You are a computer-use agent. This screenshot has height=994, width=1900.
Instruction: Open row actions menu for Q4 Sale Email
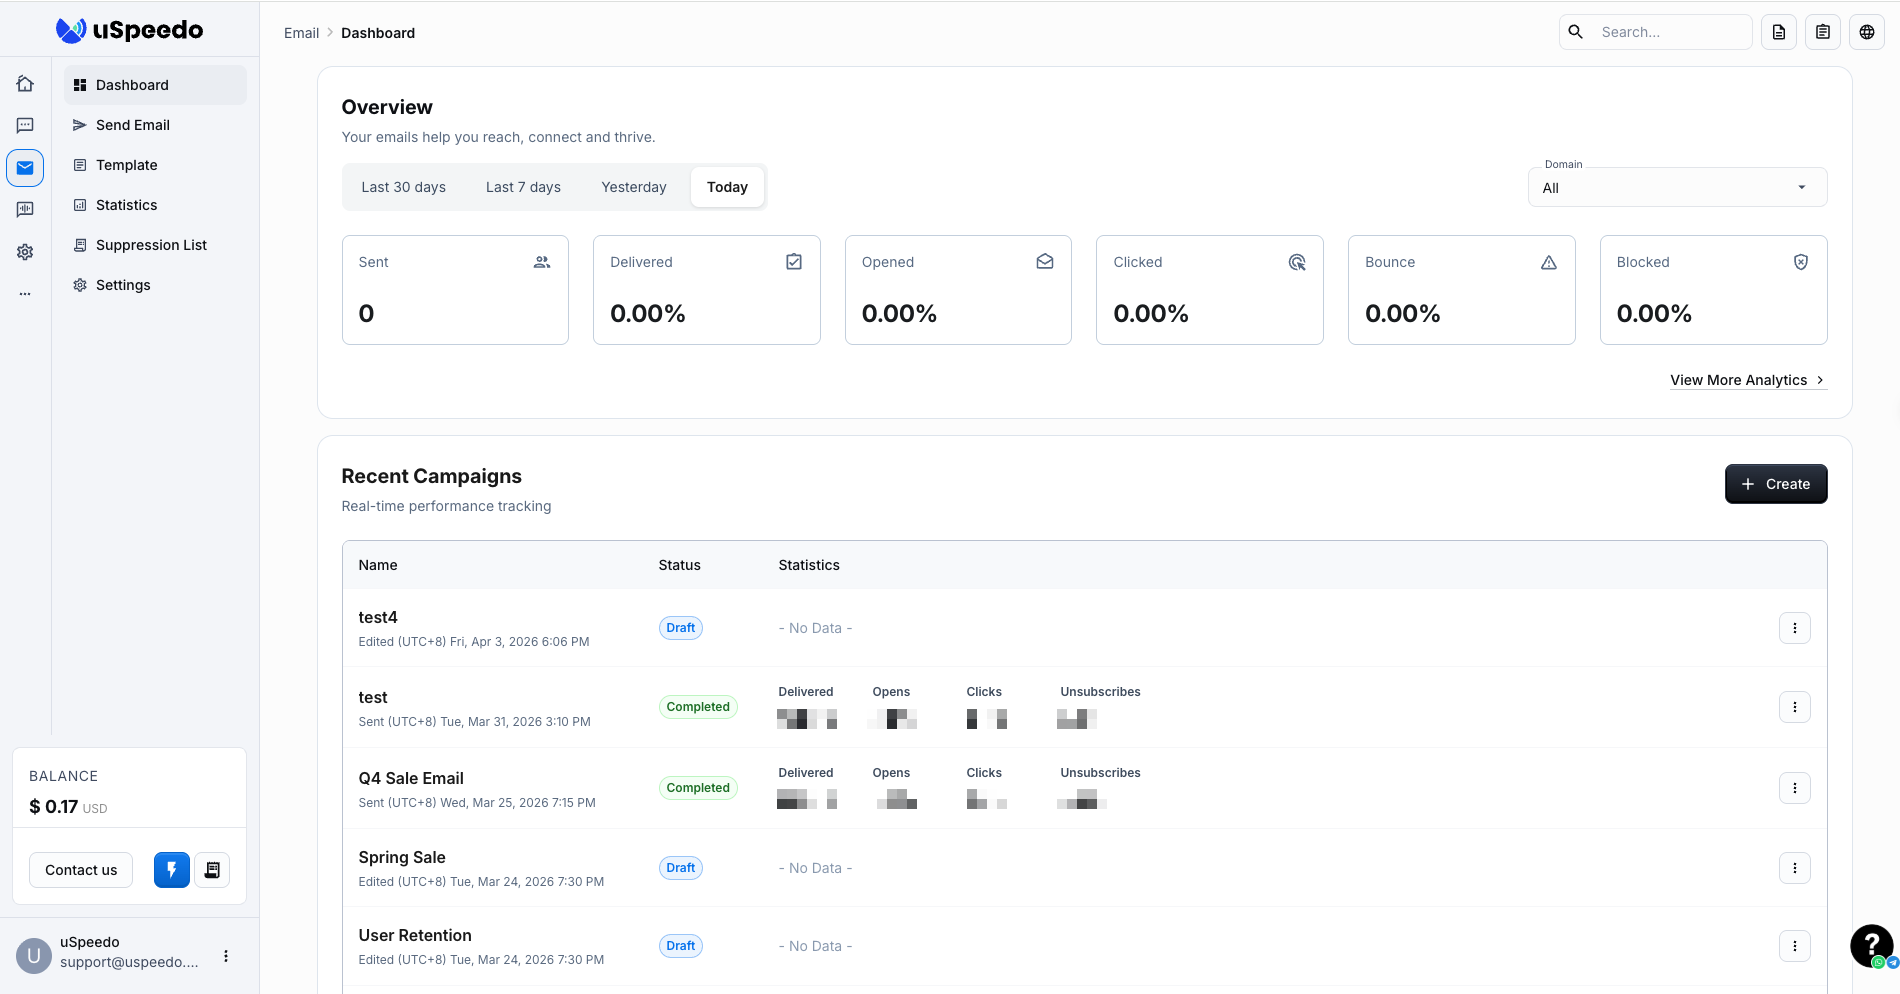point(1795,788)
